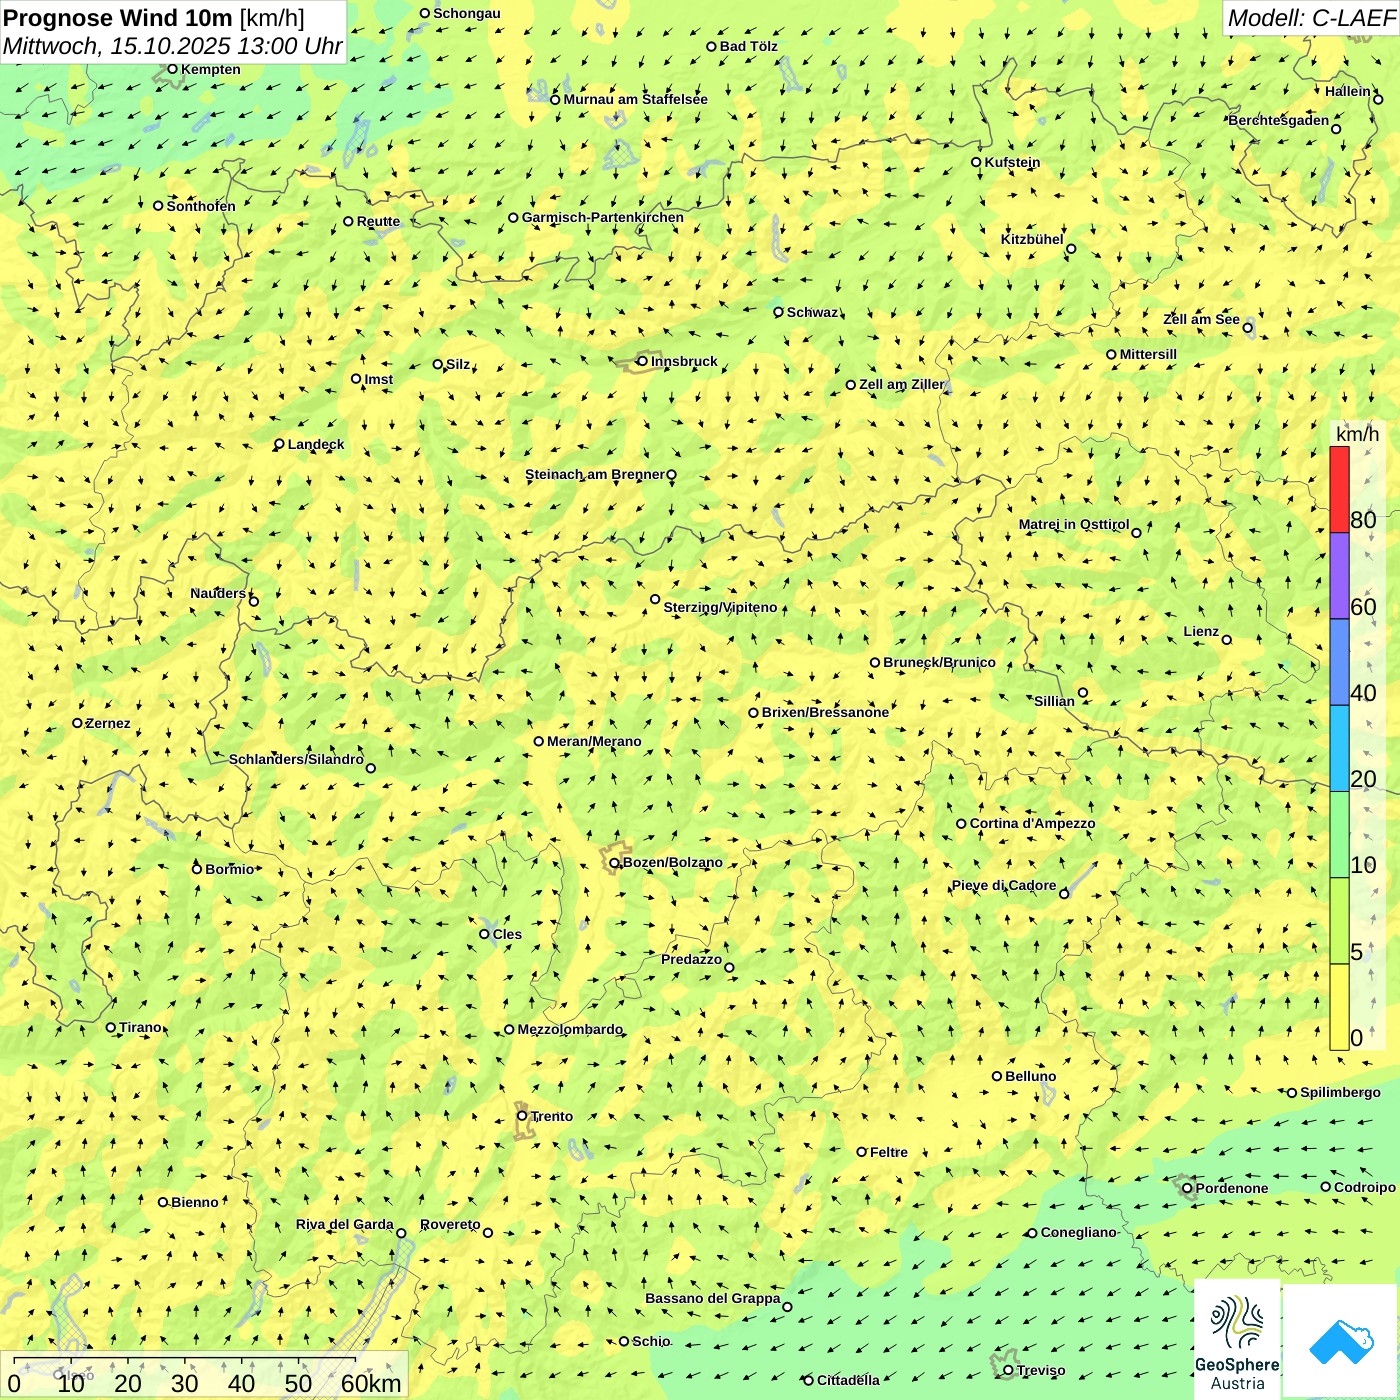Click the Riva del Garda marker
Image resolution: width=1400 pixels, height=1400 pixels.
click(401, 1233)
